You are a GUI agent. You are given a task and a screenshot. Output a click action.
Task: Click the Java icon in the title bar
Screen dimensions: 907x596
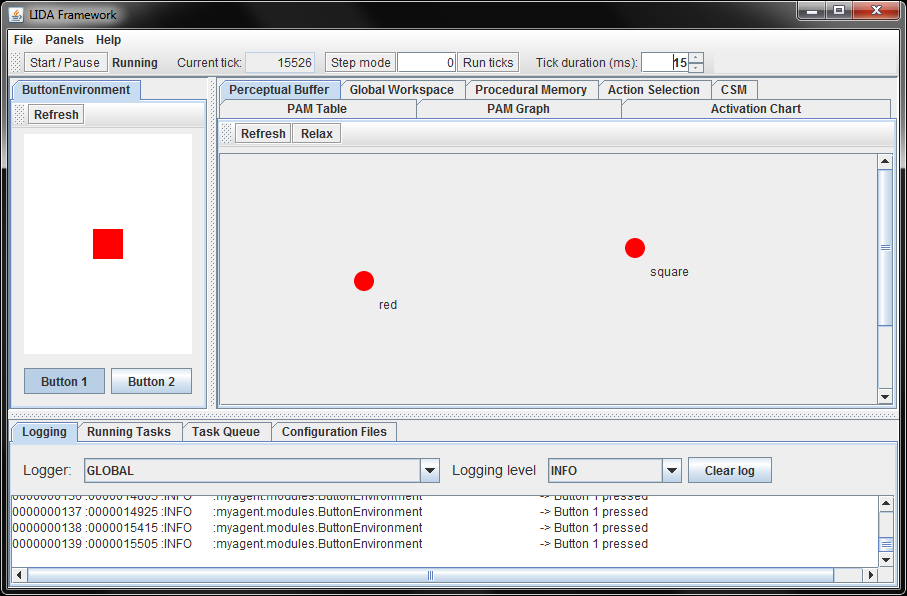(x=17, y=14)
